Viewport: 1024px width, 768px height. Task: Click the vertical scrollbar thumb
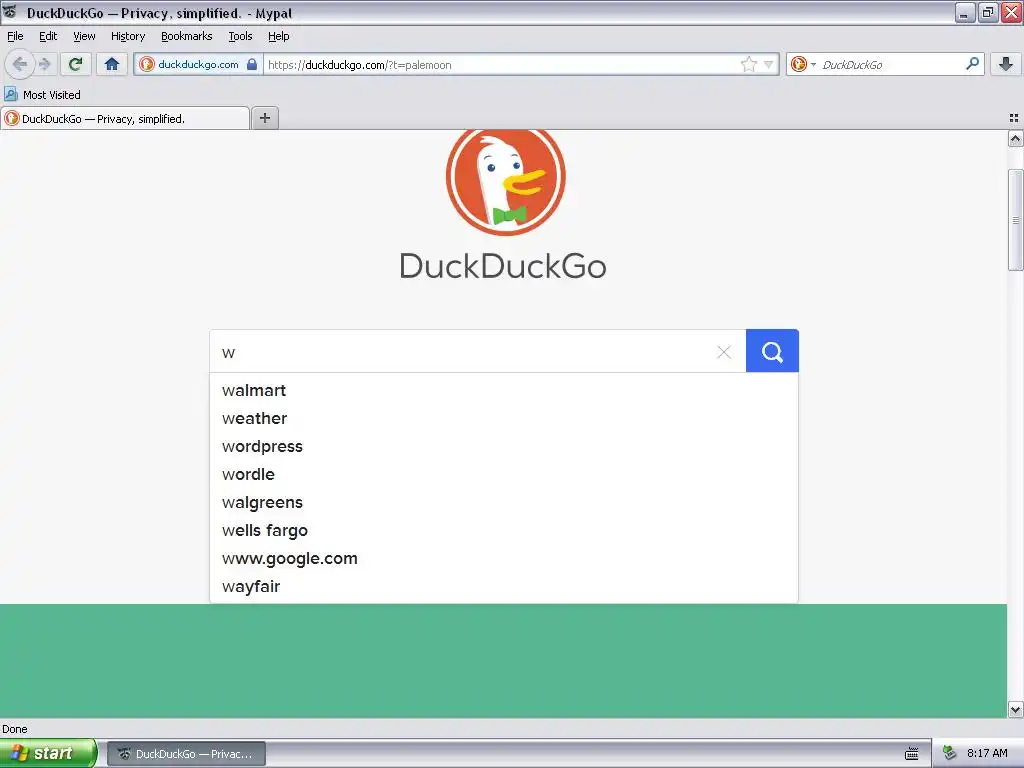pos(1015,219)
